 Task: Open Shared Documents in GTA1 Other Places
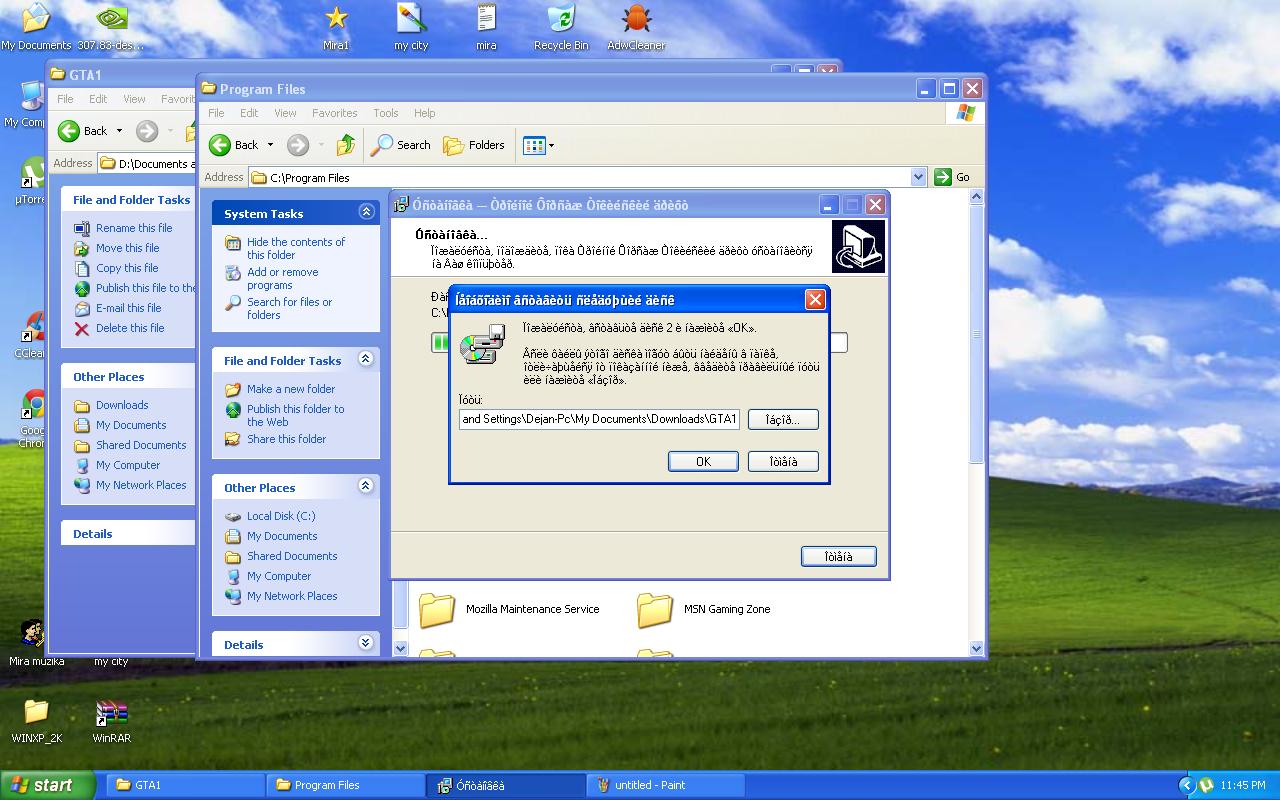point(141,445)
